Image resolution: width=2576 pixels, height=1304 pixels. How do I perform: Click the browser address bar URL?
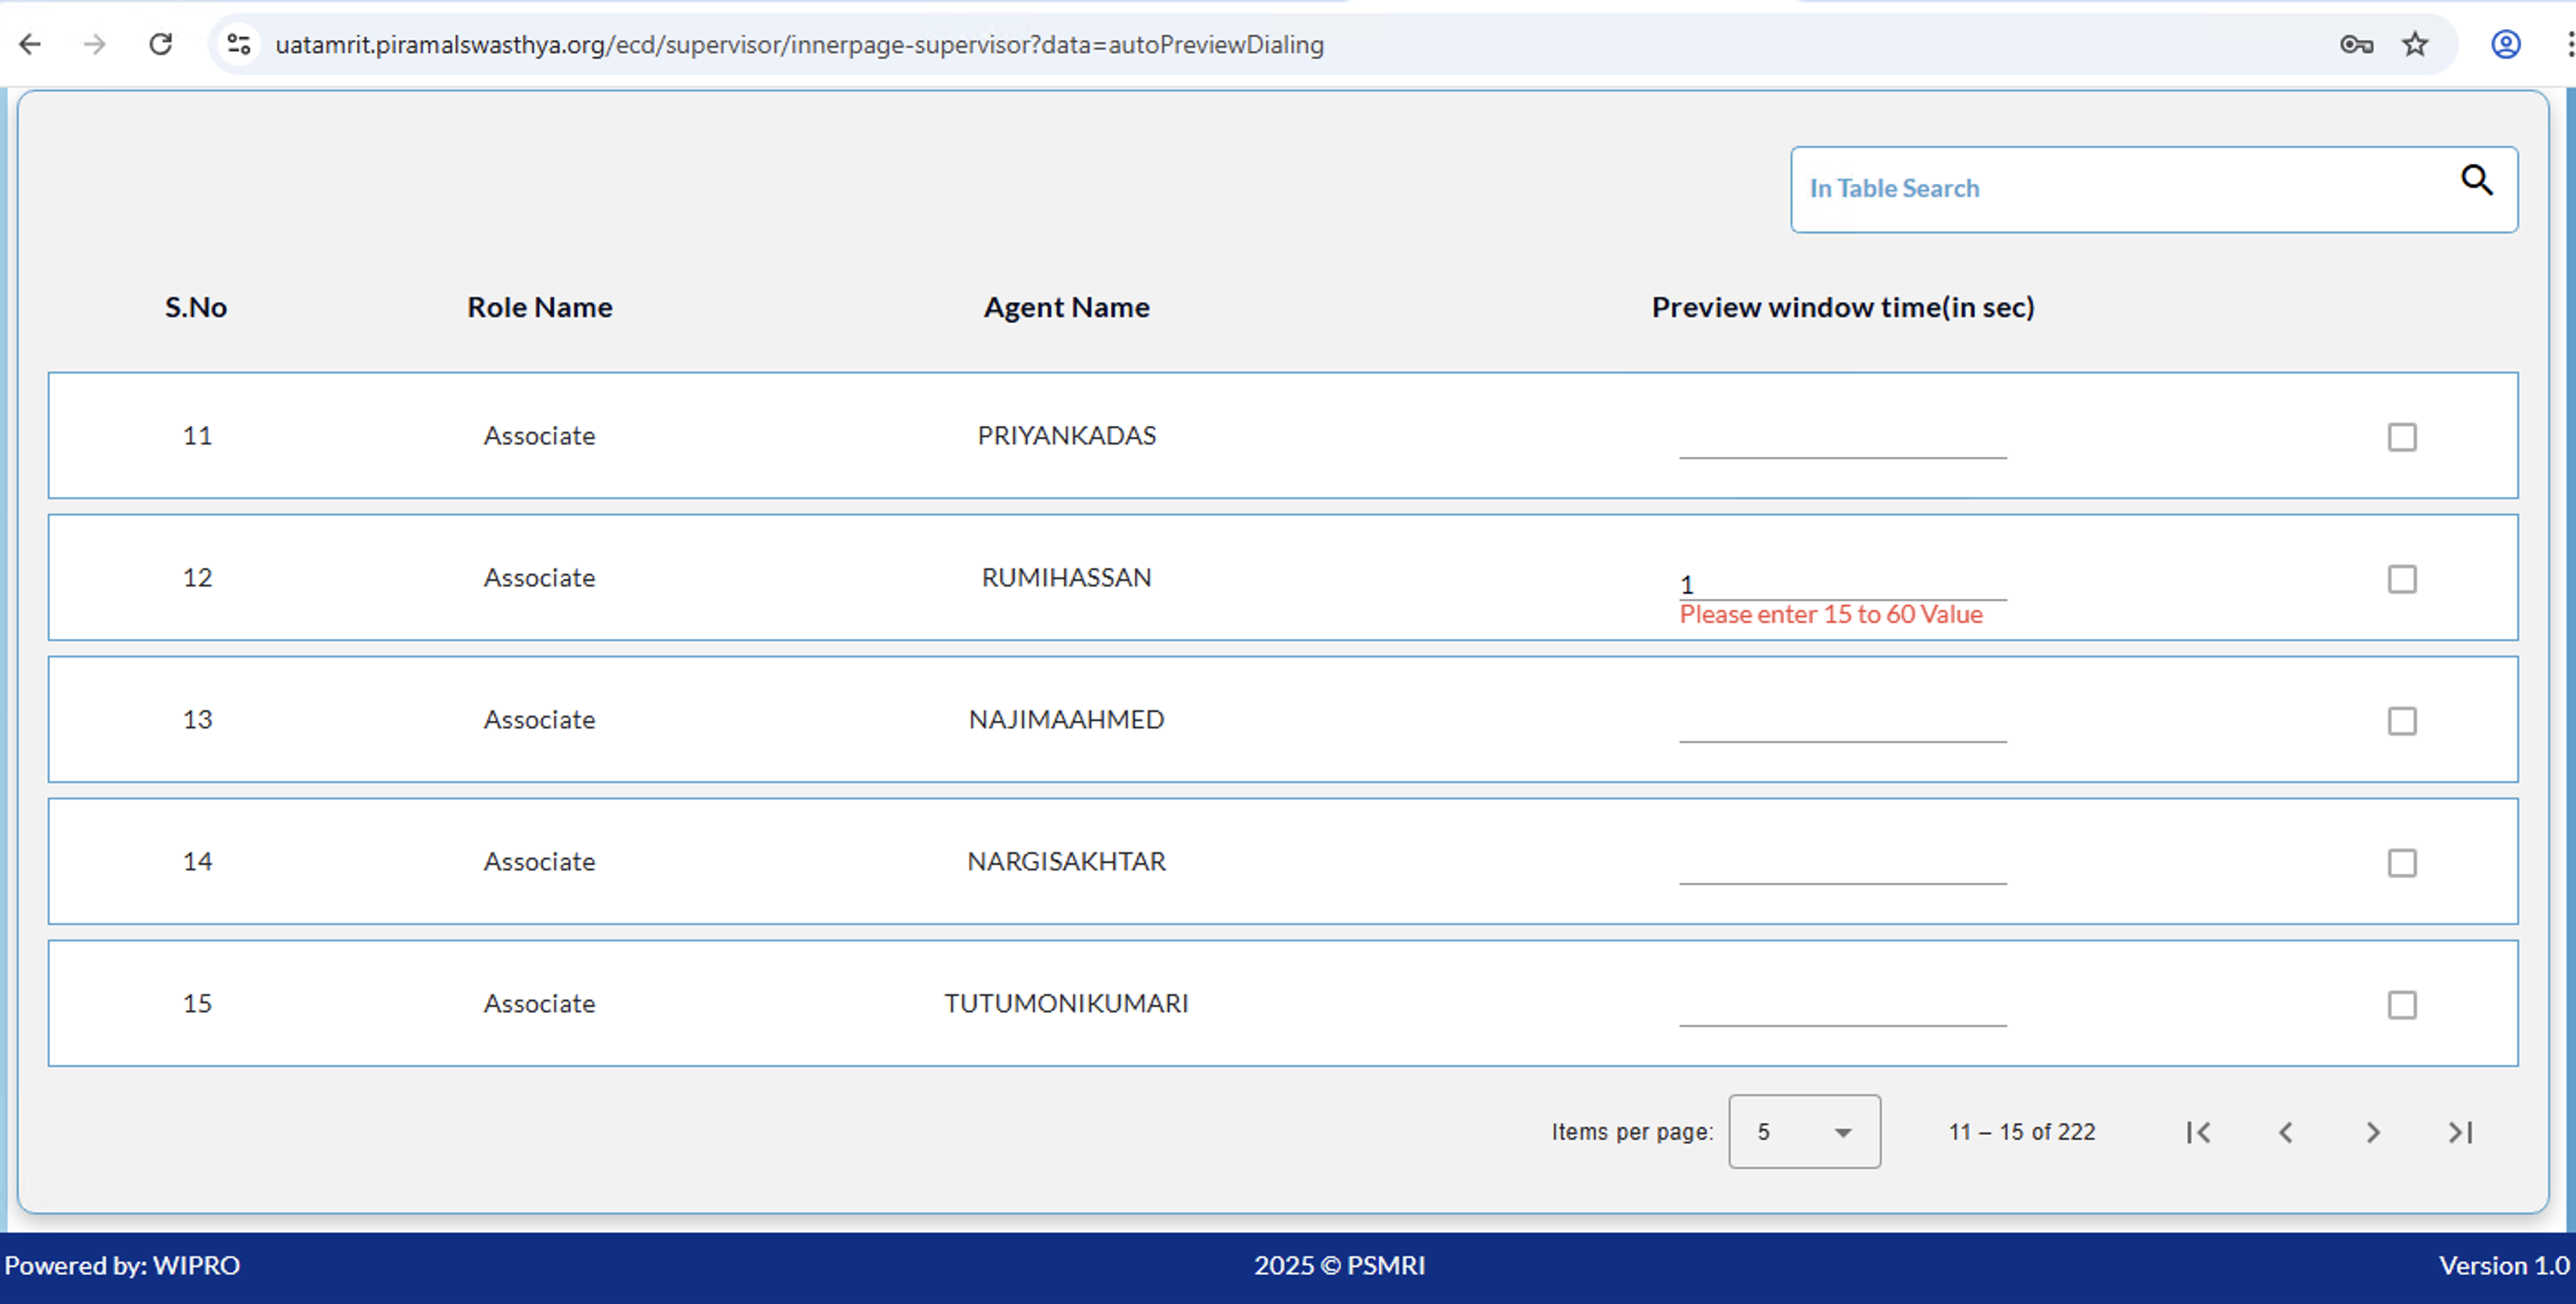(799, 45)
